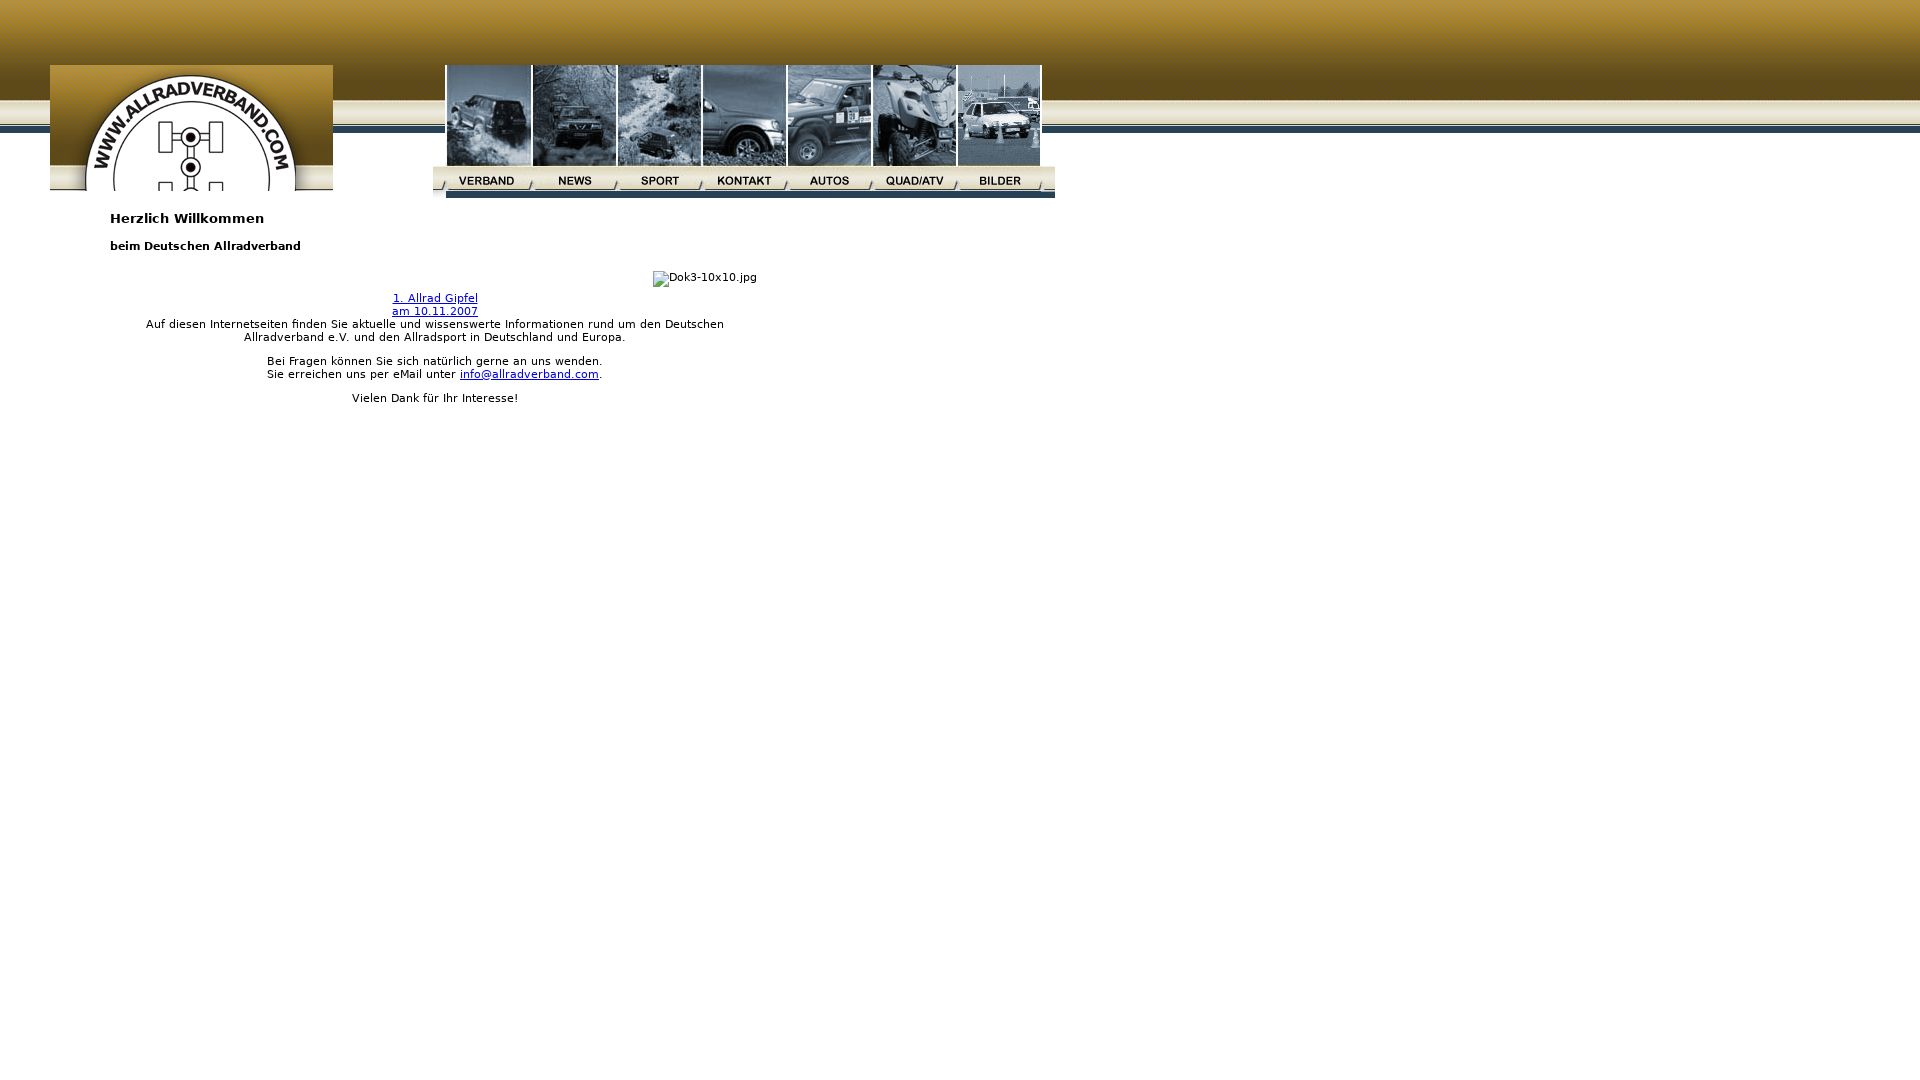
Task: Click the 'Herzlich Willkommen' heading
Action: click(x=187, y=219)
